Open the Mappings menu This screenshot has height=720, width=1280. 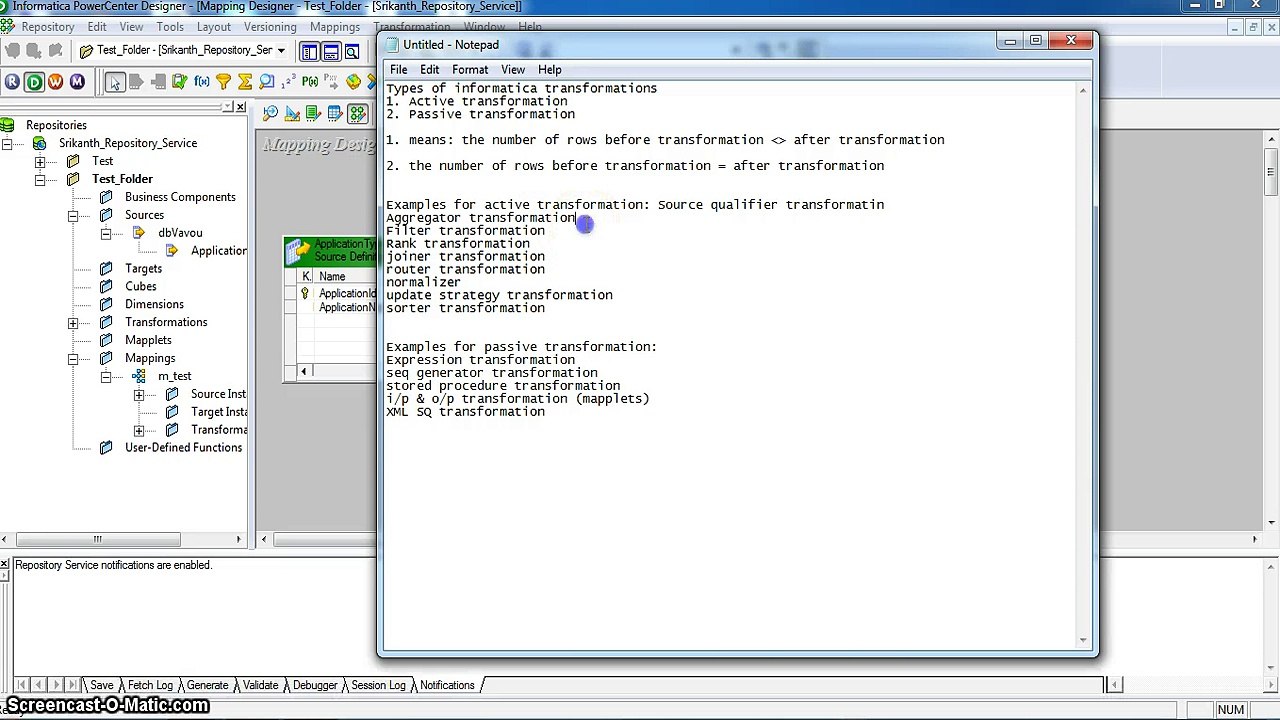[x=335, y=27]
